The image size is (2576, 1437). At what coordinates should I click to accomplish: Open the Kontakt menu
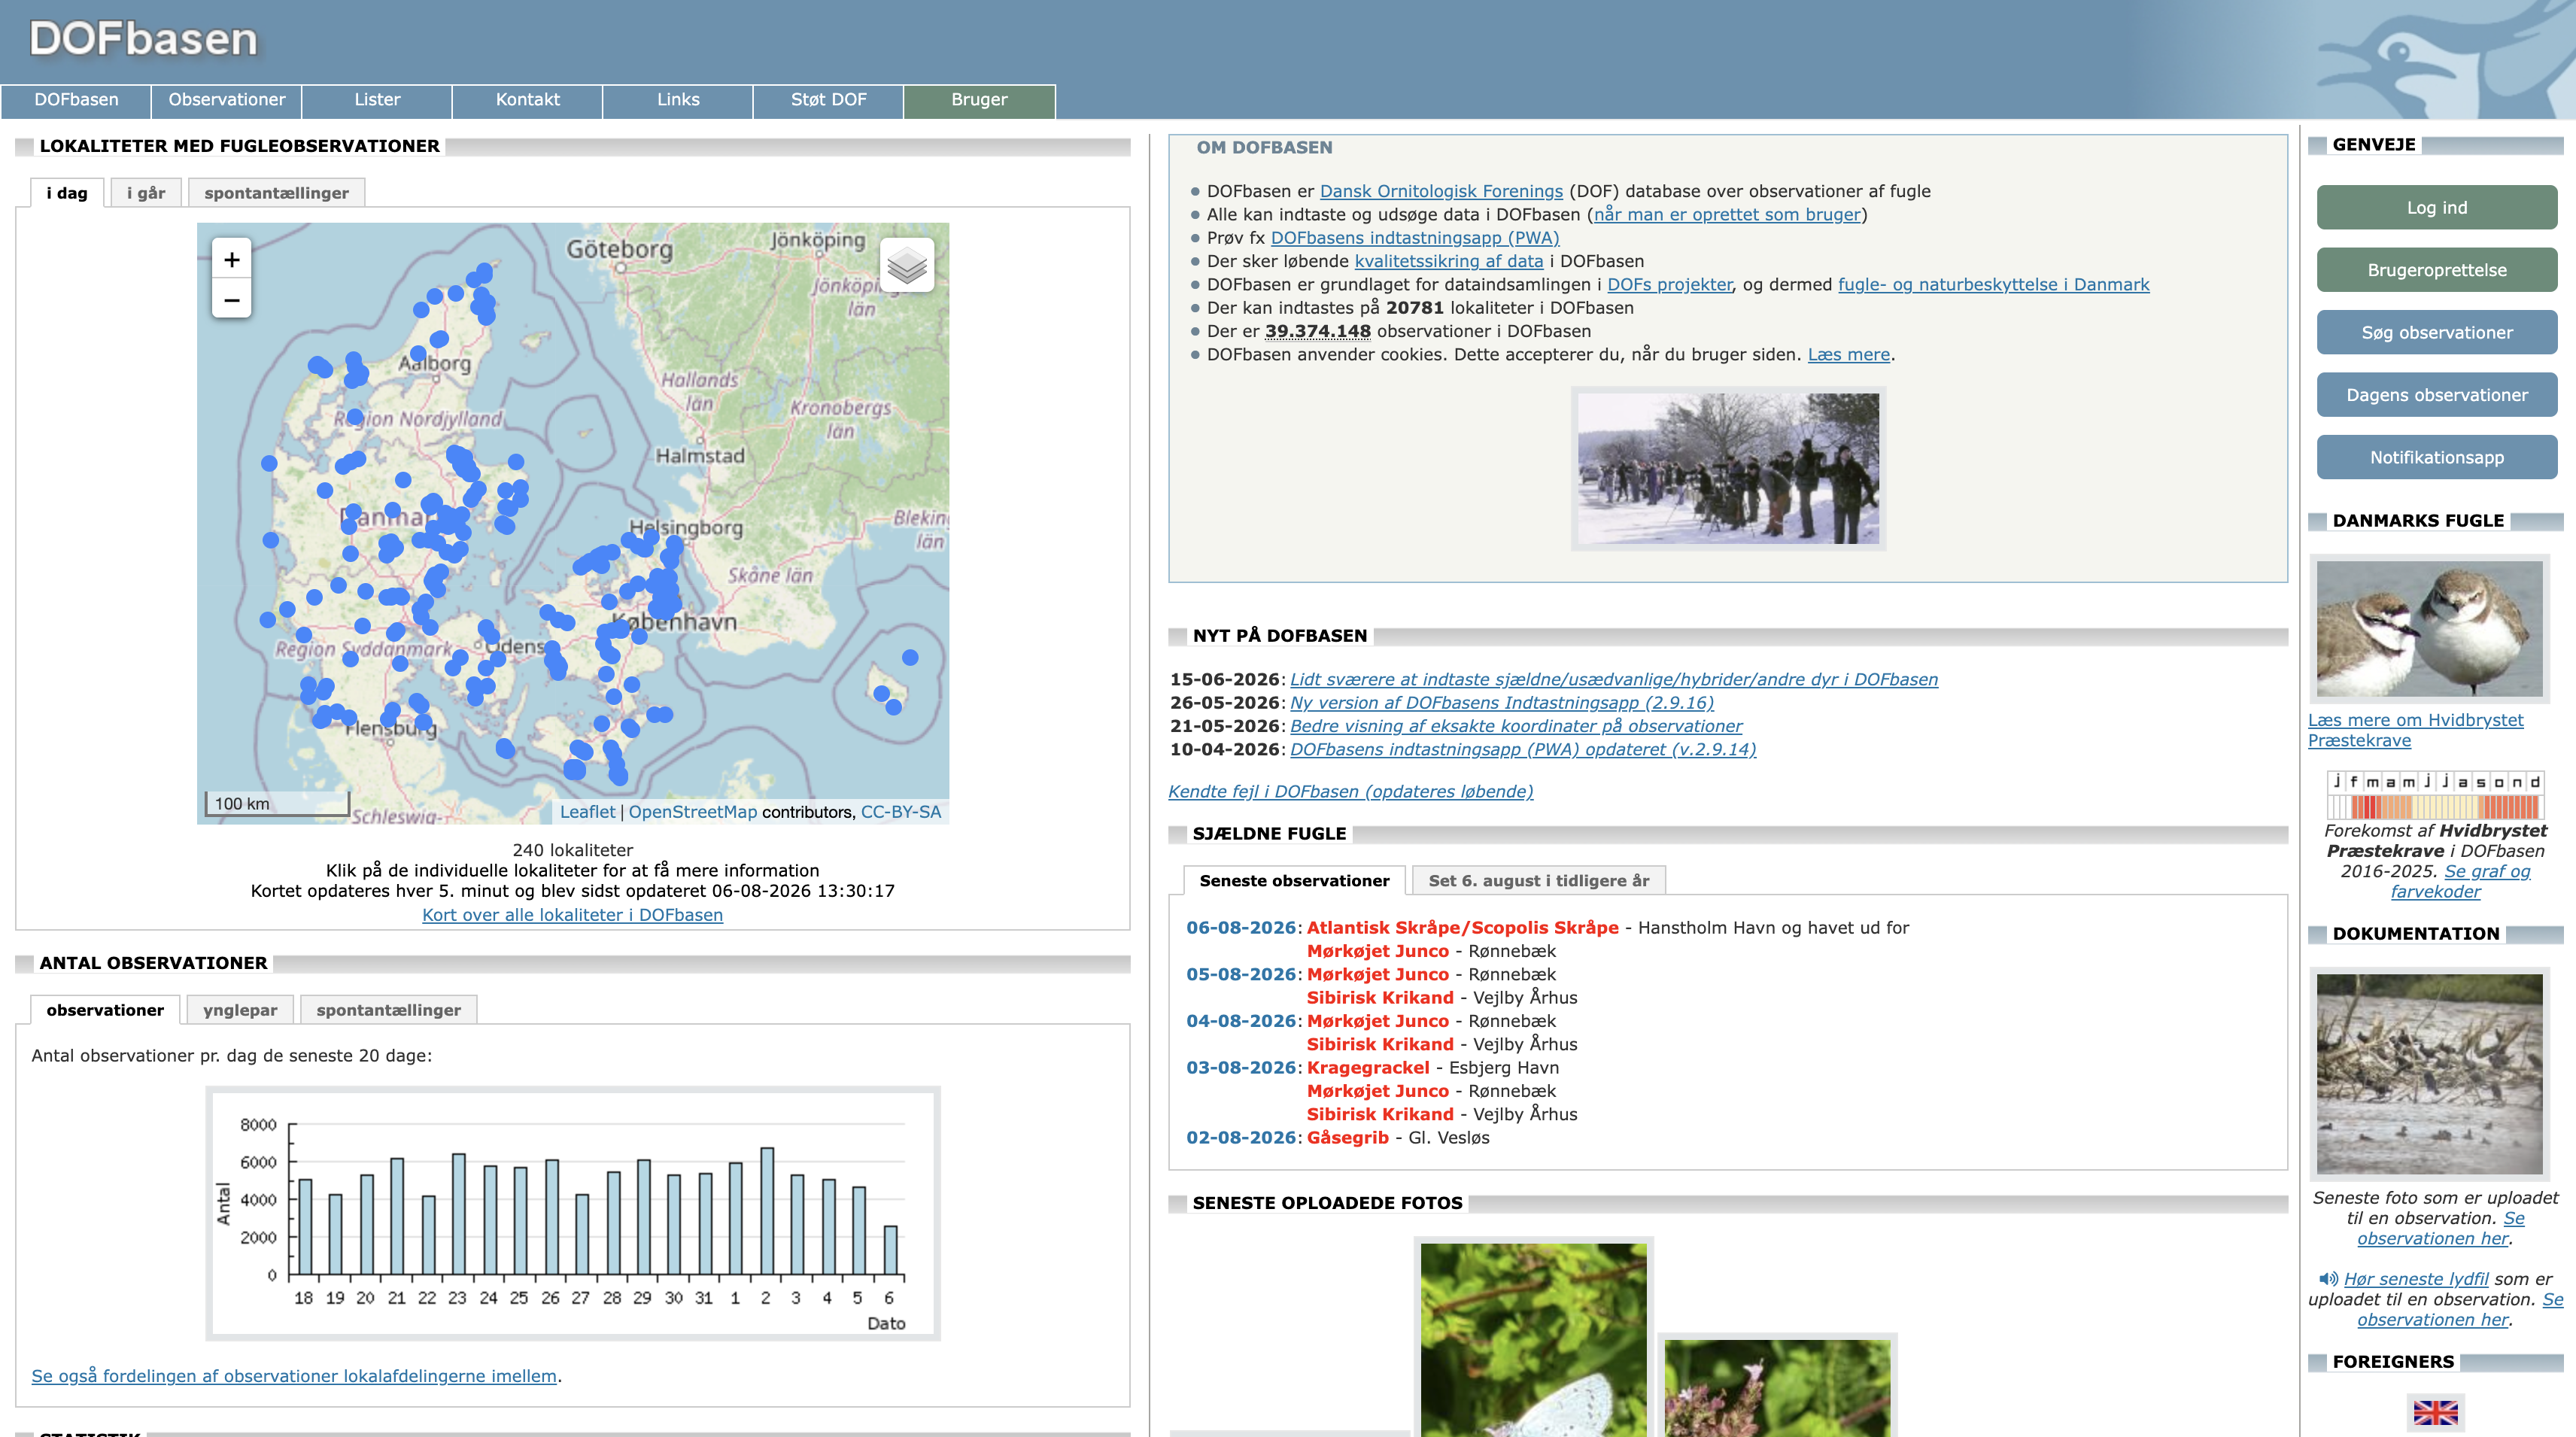[528, 100]
